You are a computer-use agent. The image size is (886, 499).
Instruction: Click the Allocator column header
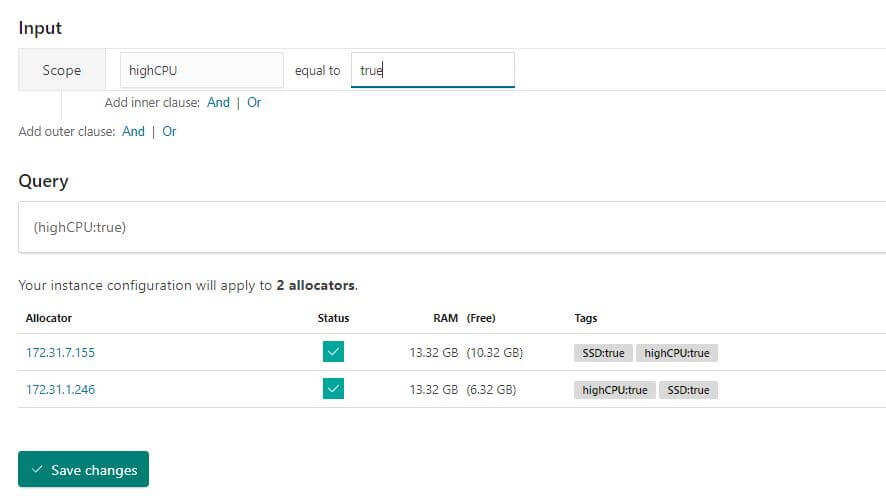point(49,318)
